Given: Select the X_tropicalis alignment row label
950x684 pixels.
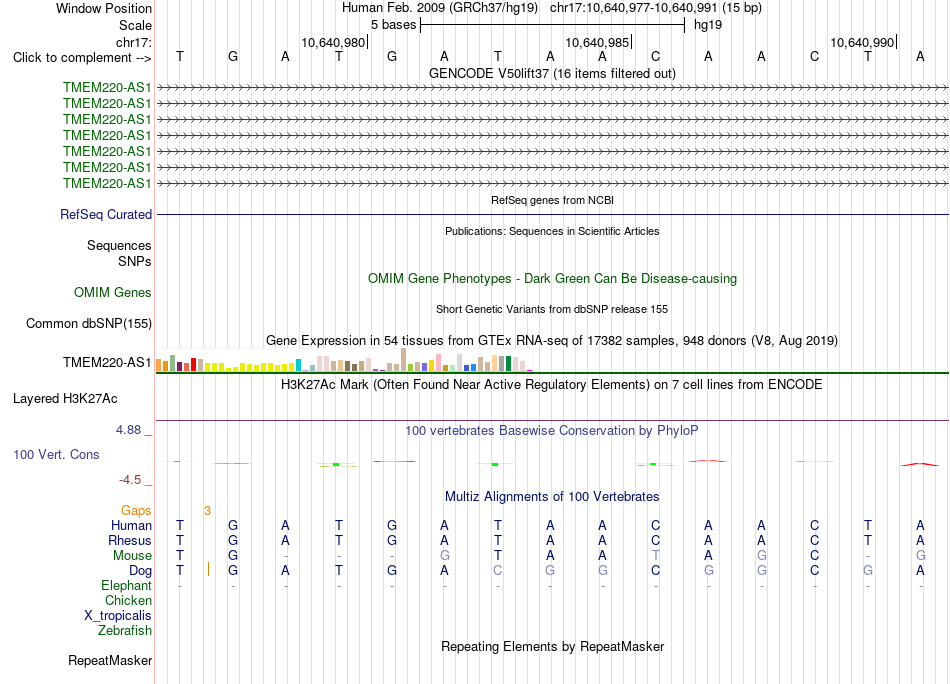Looking at the screenshot, I should [x=118, y=616].
